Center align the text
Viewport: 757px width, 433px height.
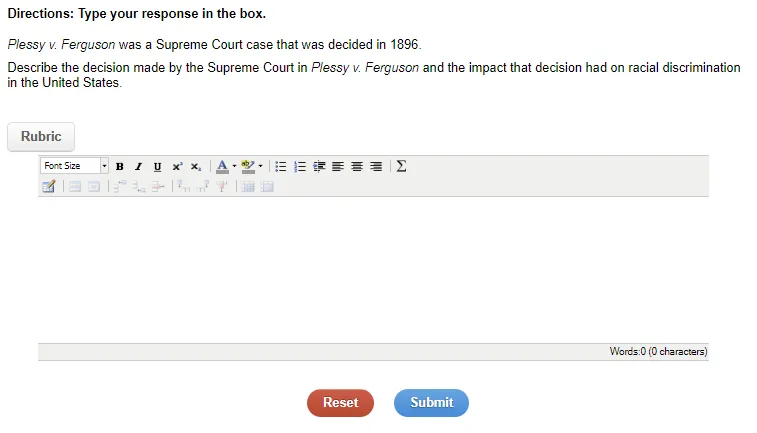[357, 167]
